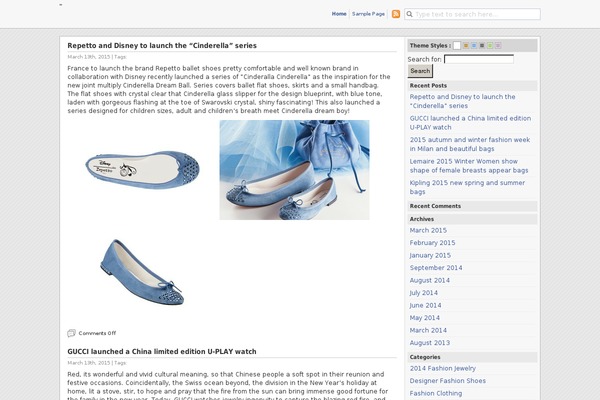The image size is (600, 400).
Task: Open the July 2014 archive
Action: pyautogui.click(x=424, y=293)
